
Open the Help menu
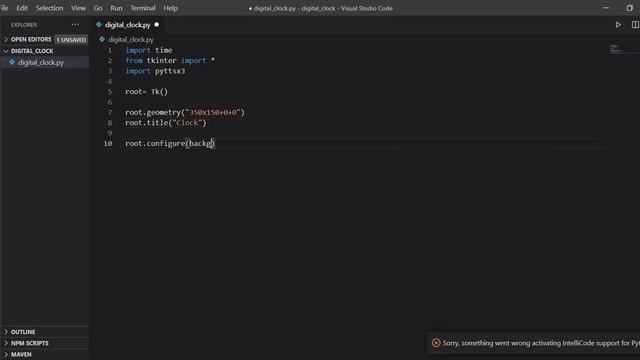click(171, 8)
